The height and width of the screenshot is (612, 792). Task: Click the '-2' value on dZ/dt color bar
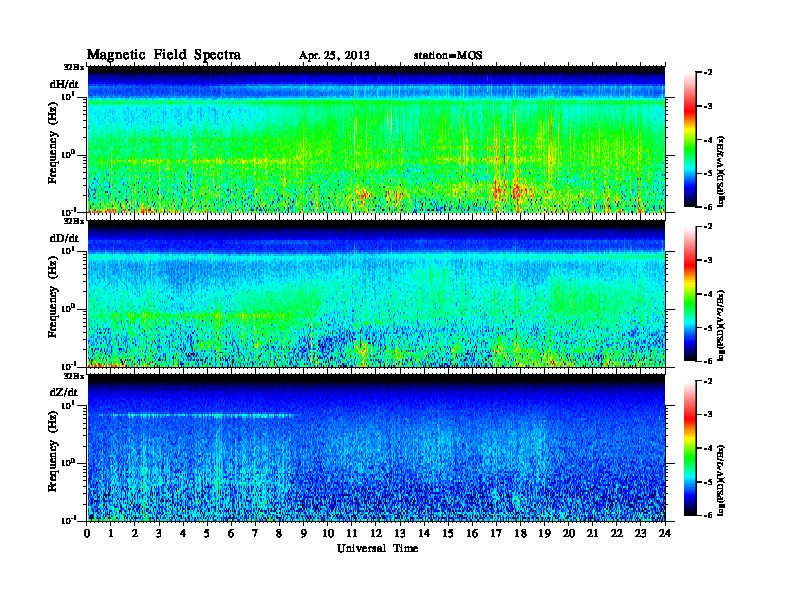tap(708, 381)
